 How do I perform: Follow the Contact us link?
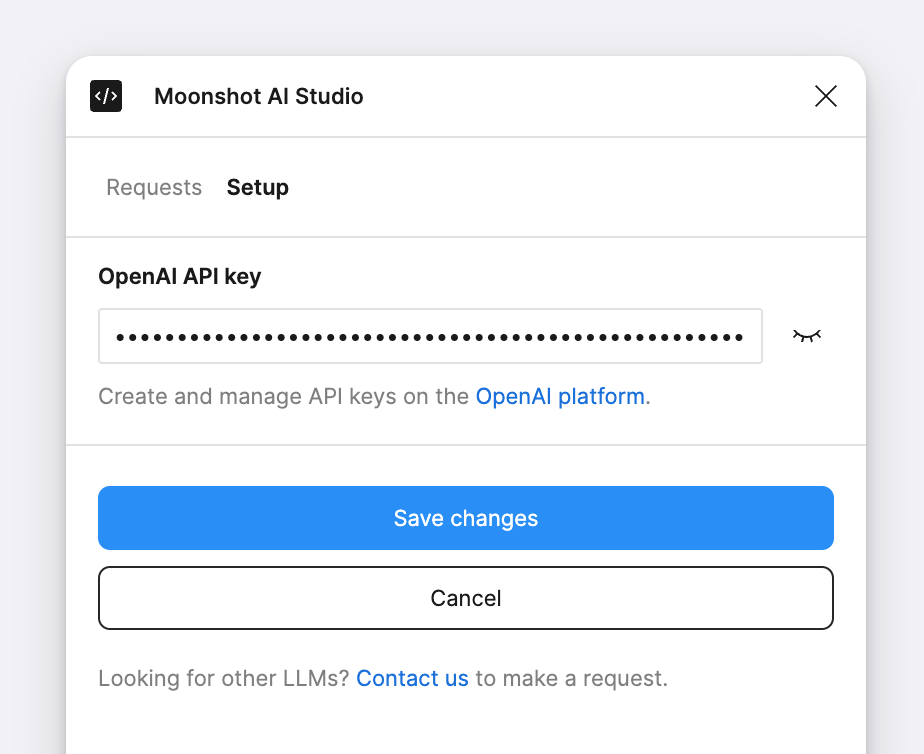click(x=412, y=678)
